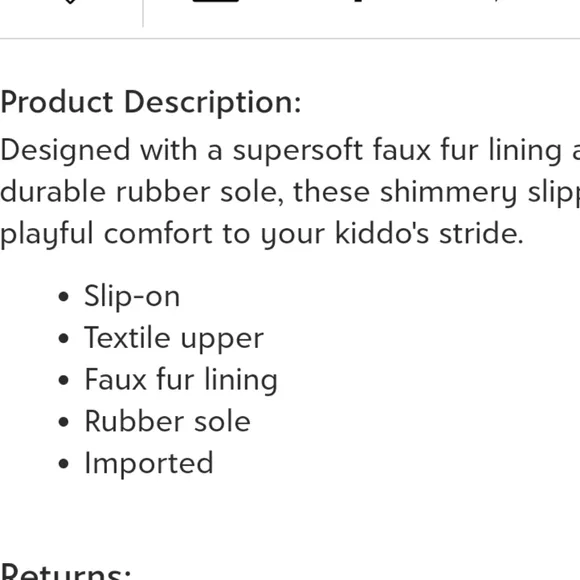Click the word 'kiddo's' in the description
Image resolution: width=580 pixels, height=580 pixels.
(x=382, y=234)
